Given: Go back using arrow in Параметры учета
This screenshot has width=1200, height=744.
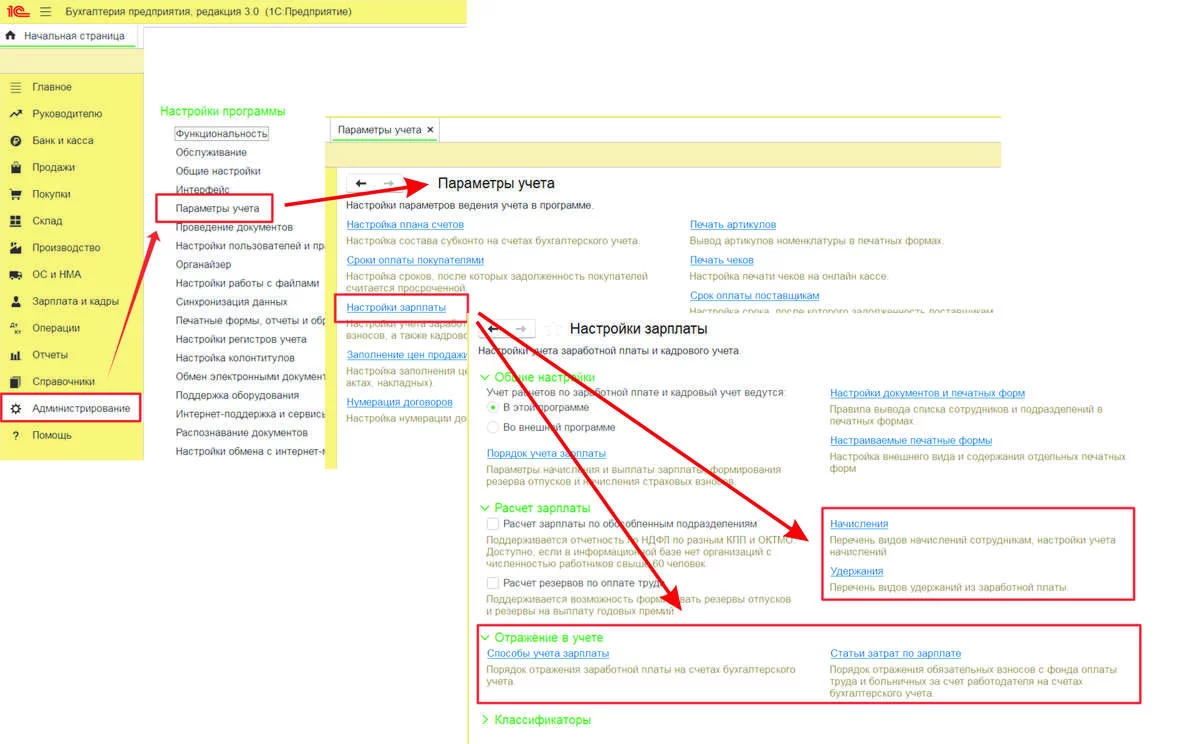Looking at the screenshot, I should pyautogui.click(x=361, y=184).
